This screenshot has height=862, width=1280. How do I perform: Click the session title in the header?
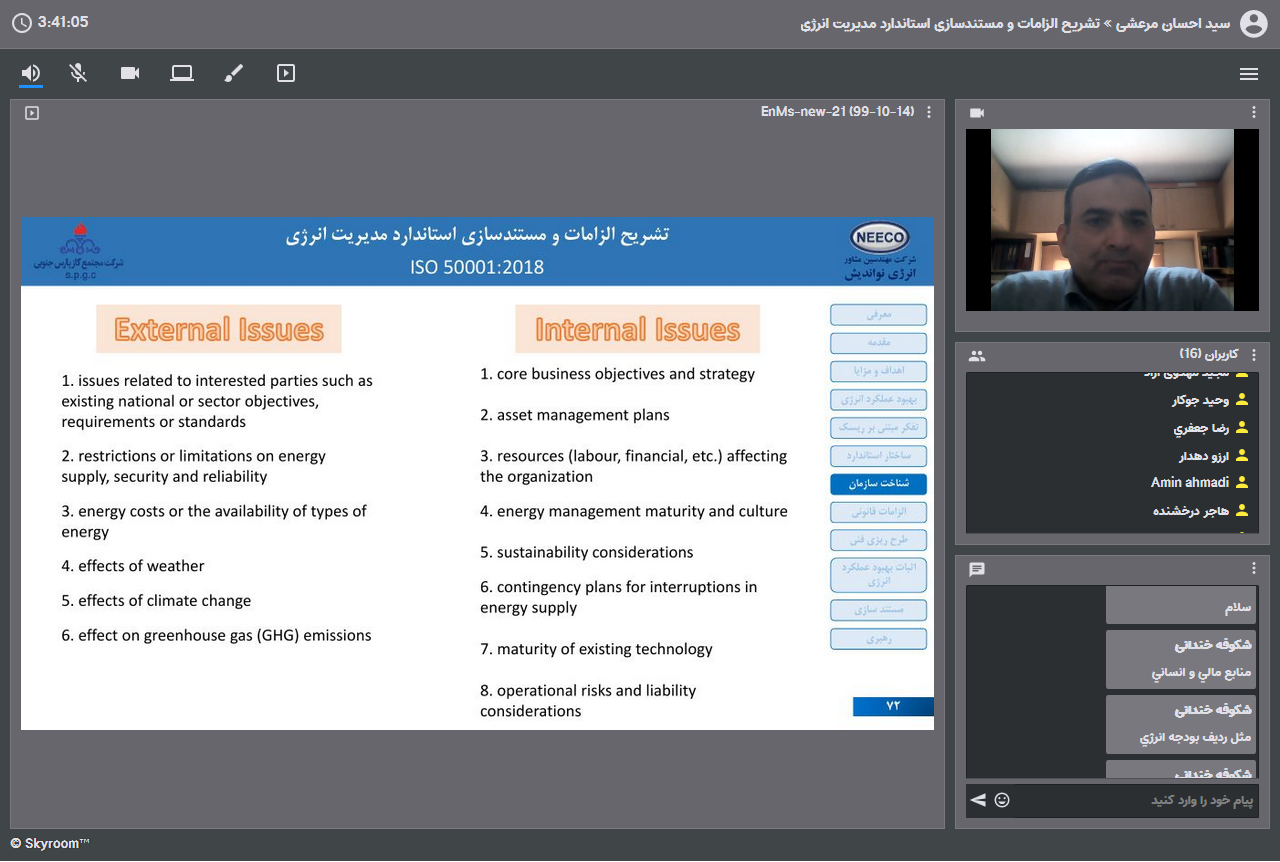tap(1015, 24)
